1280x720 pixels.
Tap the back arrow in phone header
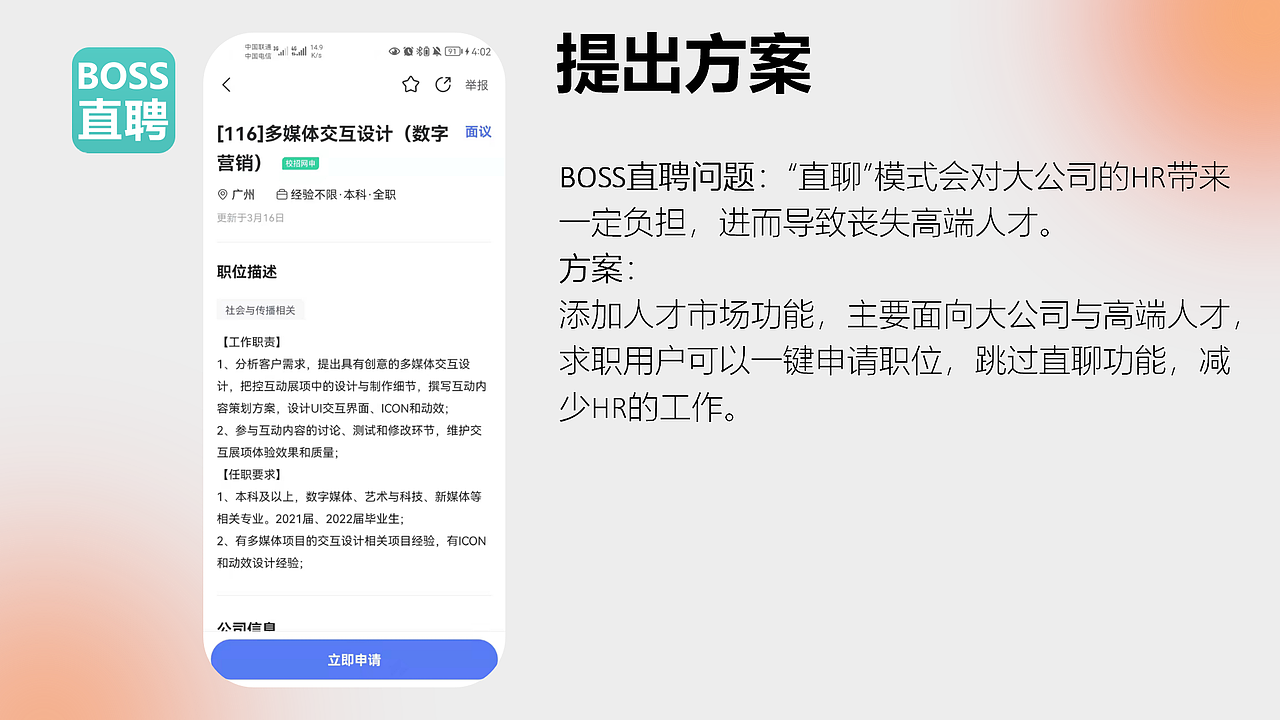tap(226, 85)
